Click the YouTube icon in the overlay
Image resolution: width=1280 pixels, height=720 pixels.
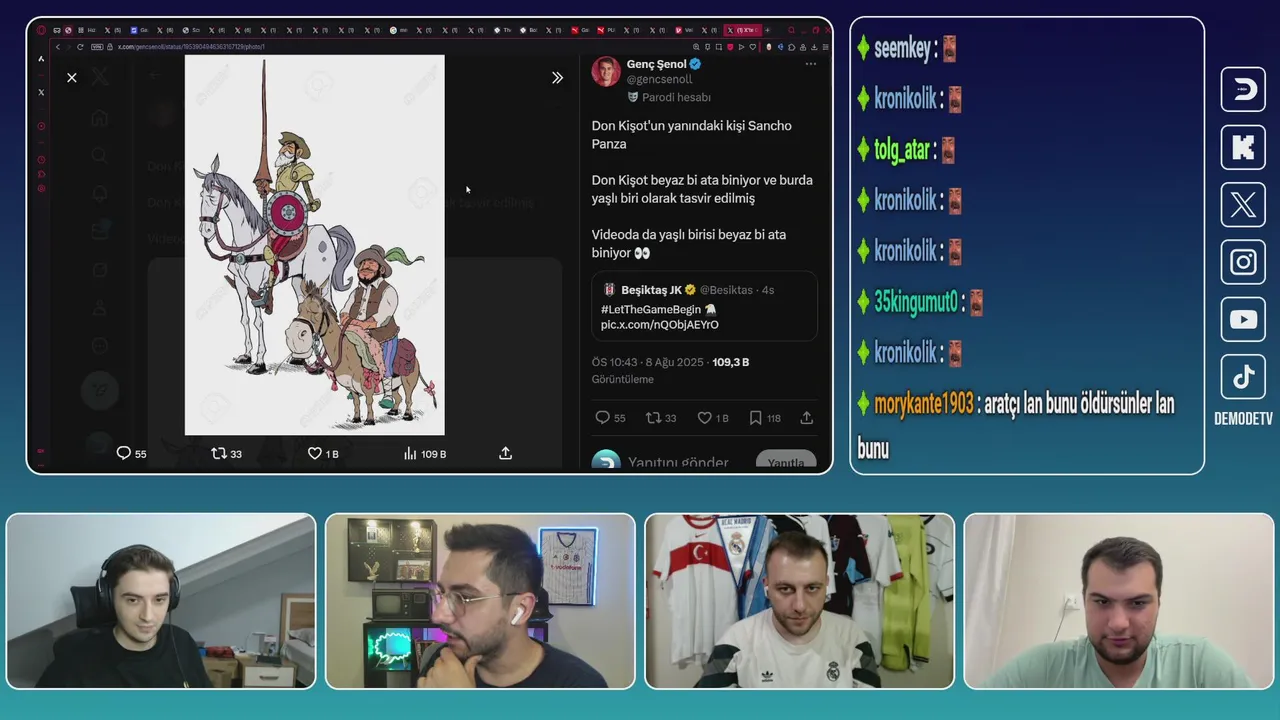tap(1243, 320)
